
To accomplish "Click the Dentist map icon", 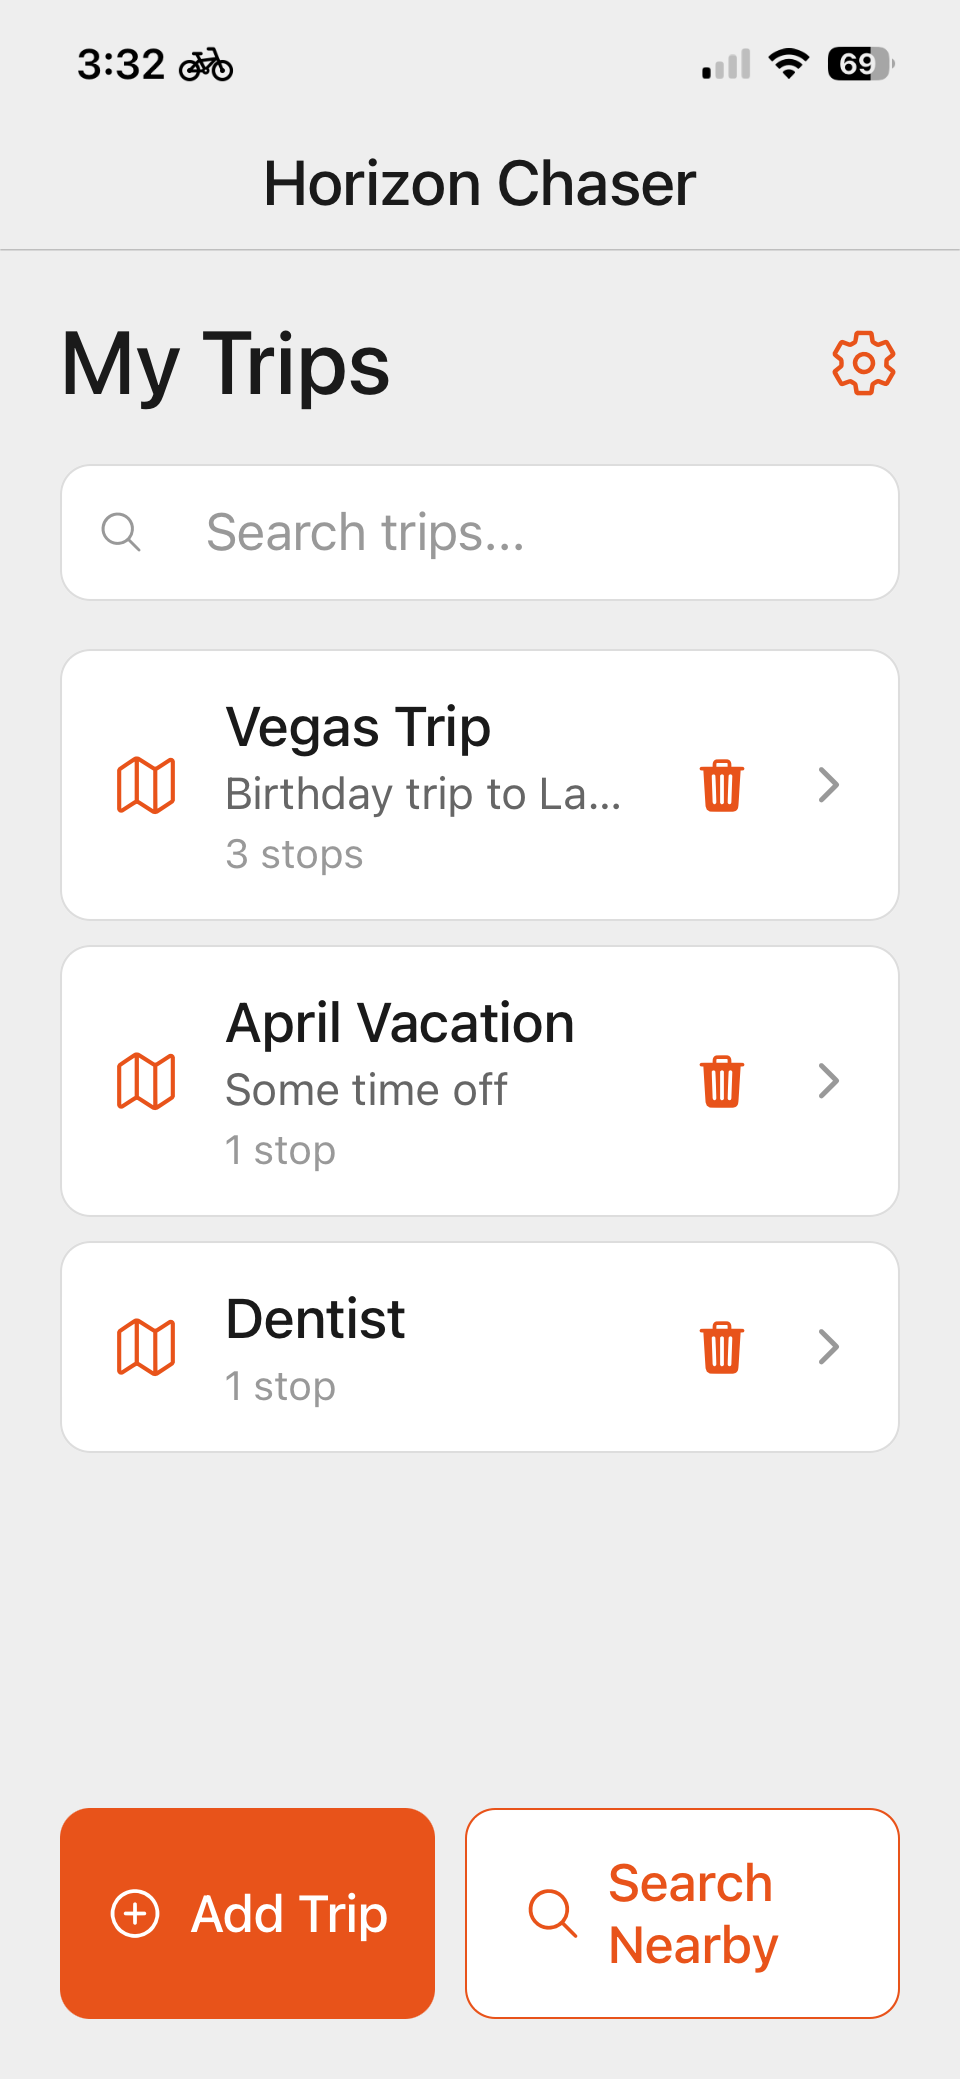I will coord(146,1348).
